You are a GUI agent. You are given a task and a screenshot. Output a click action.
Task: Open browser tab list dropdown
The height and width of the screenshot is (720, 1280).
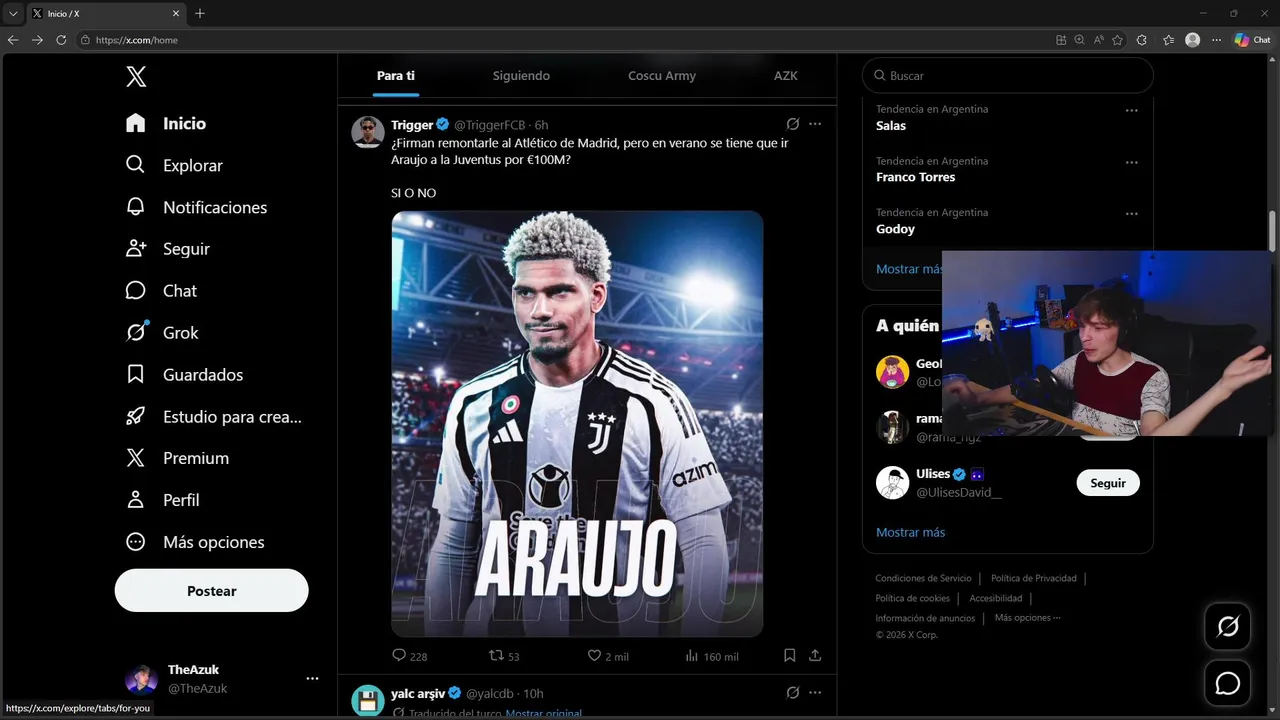click(x=13, y=13)
